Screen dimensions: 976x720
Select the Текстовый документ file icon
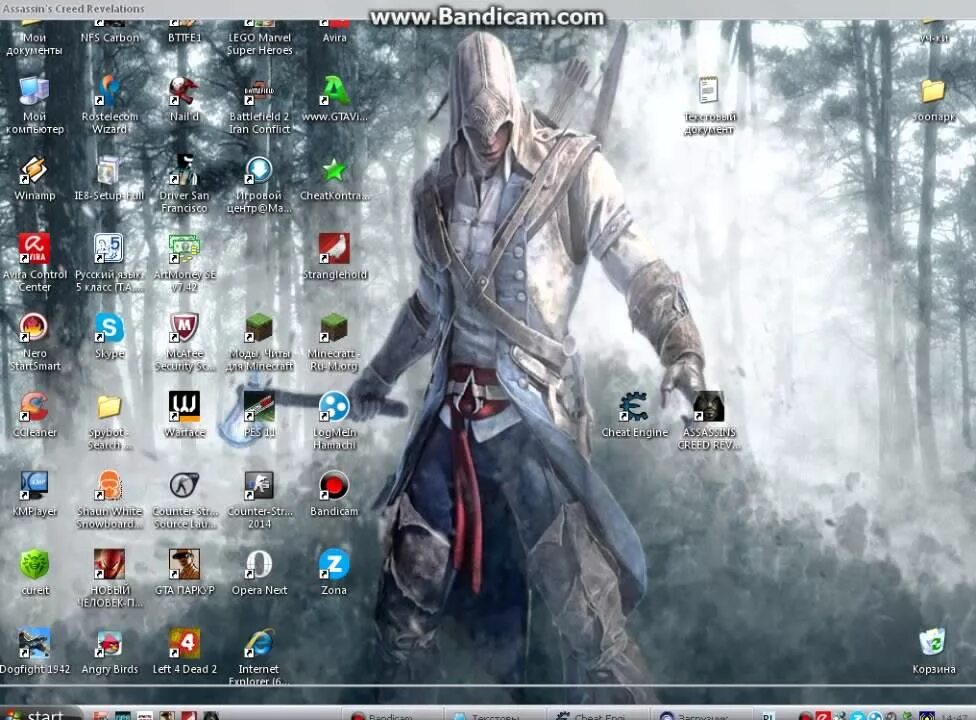[708, 91]
